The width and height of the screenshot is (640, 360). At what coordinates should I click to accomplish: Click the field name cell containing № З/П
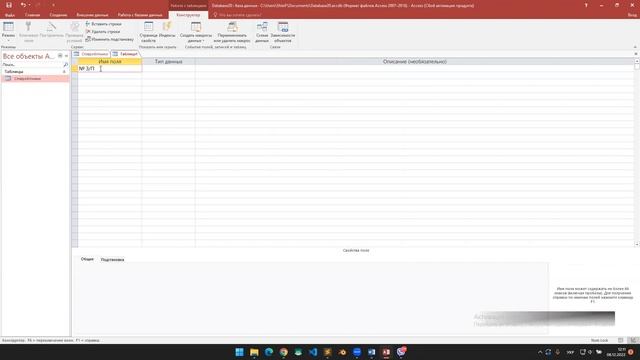coord(110,69)
